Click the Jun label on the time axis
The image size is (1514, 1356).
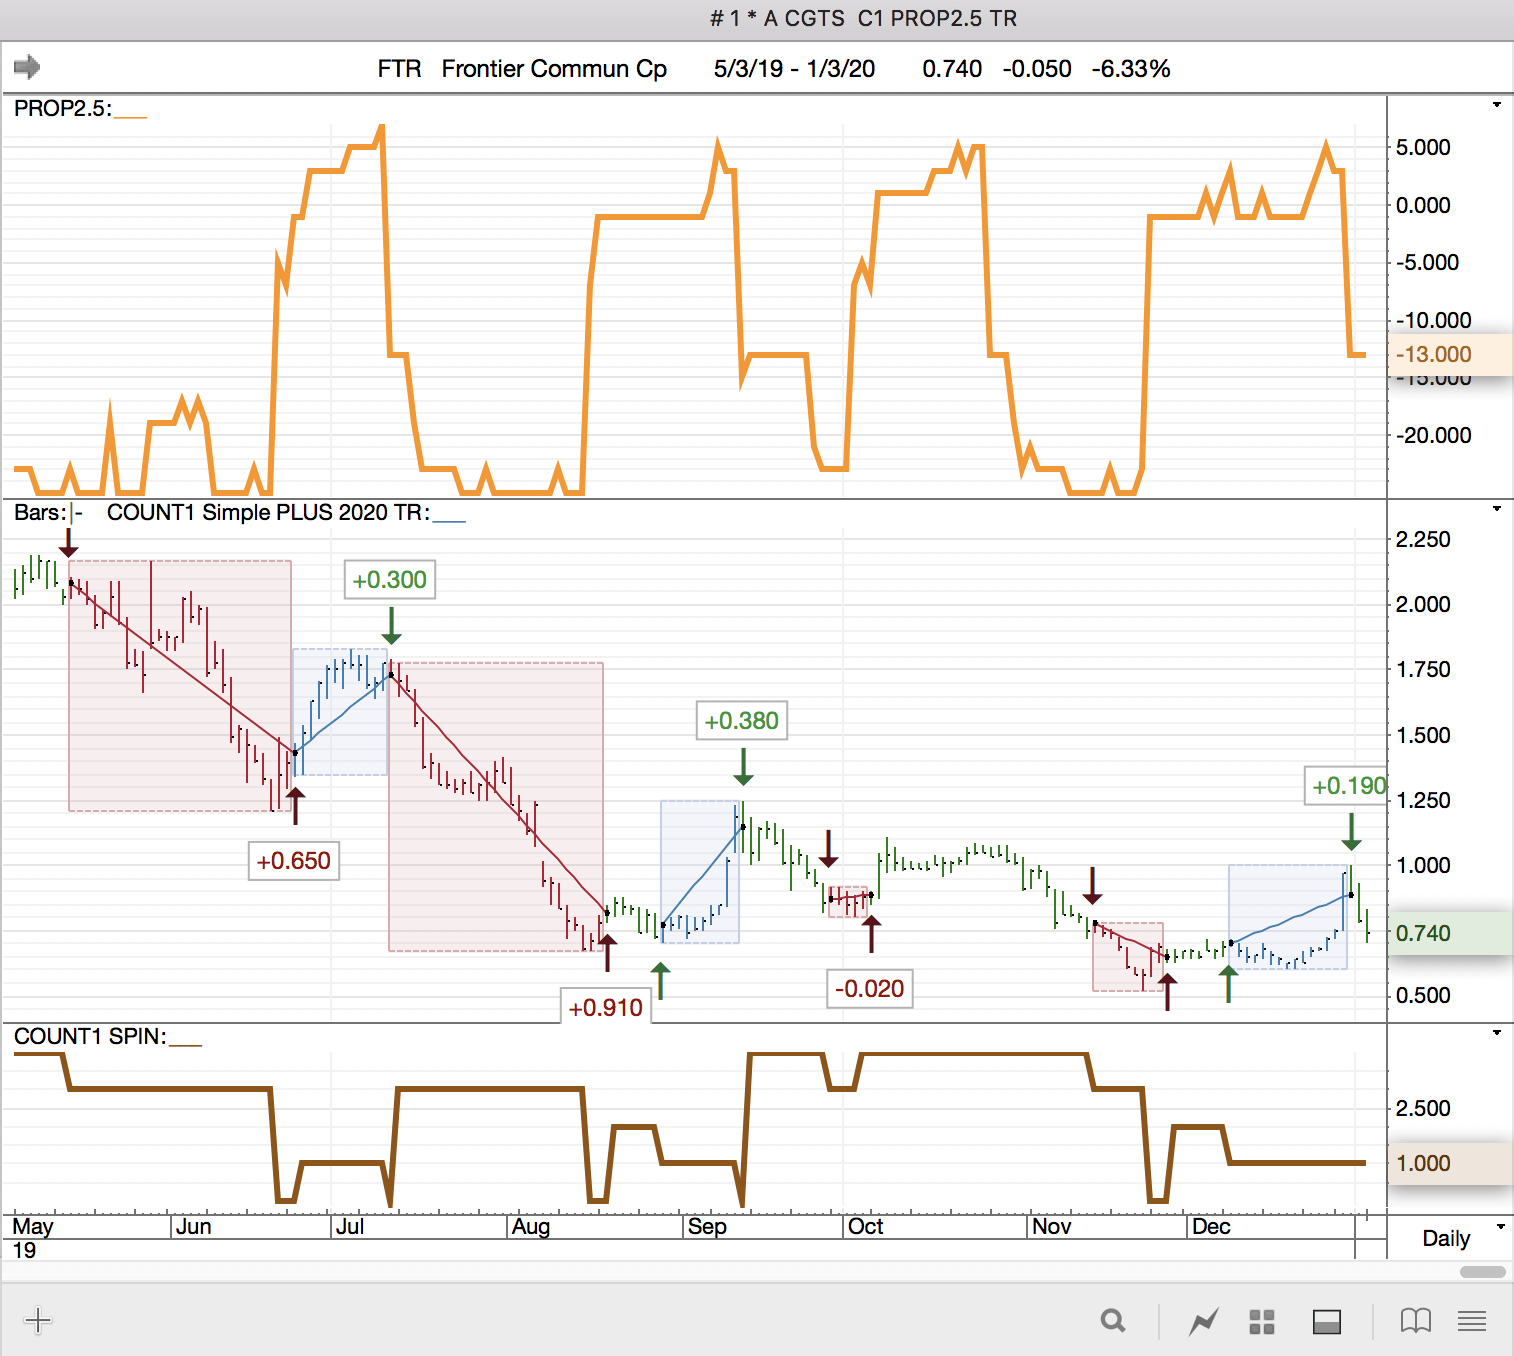click(x=194, y=1227)
